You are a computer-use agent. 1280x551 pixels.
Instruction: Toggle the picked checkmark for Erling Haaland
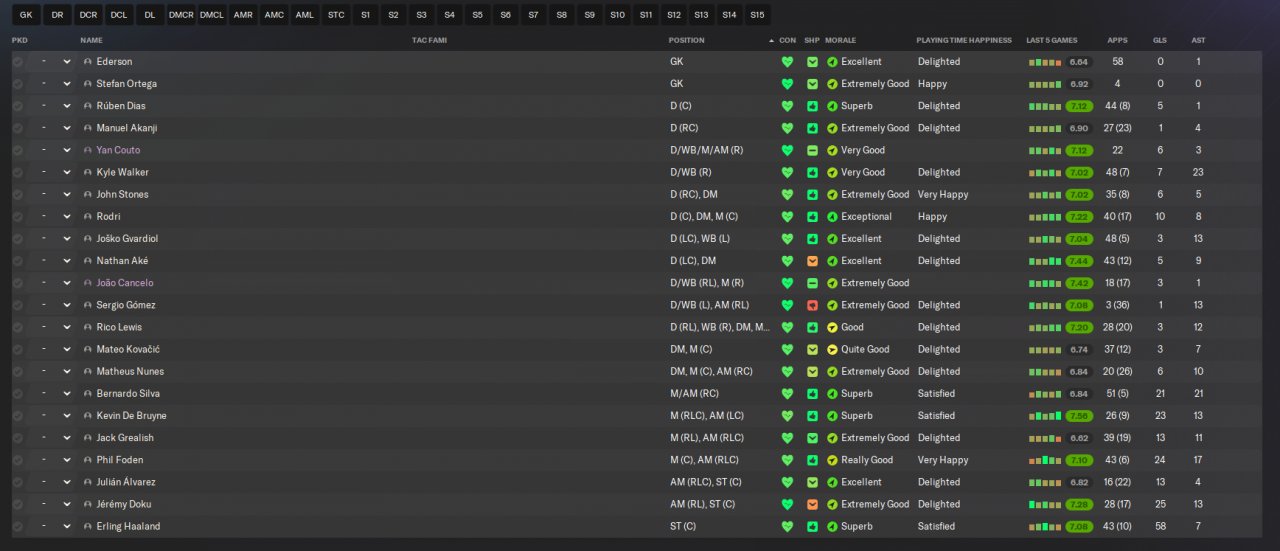(18, 527)
